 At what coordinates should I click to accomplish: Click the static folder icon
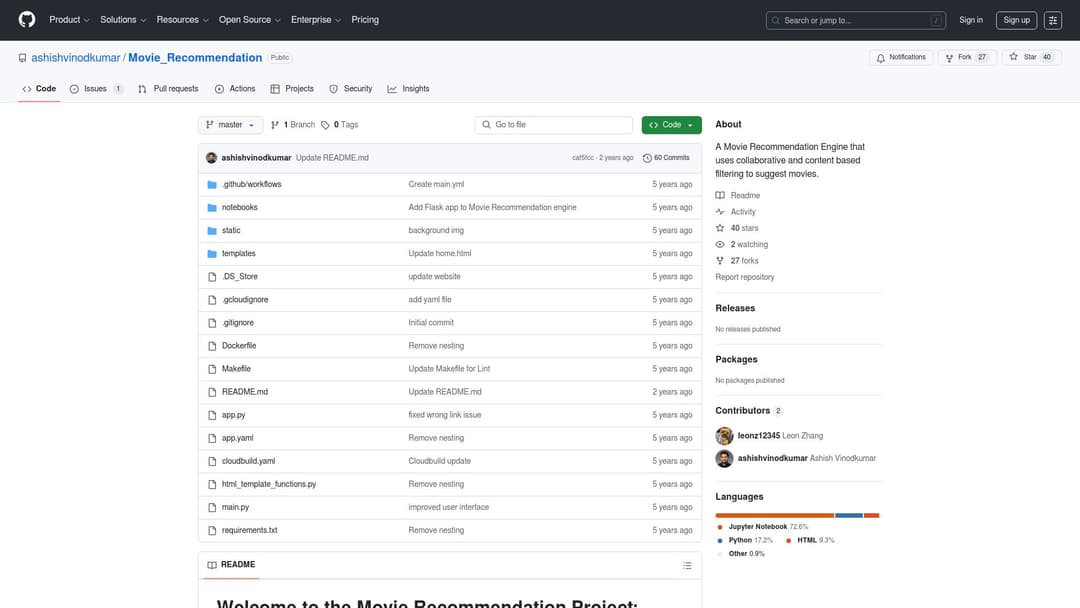[212, 231]
